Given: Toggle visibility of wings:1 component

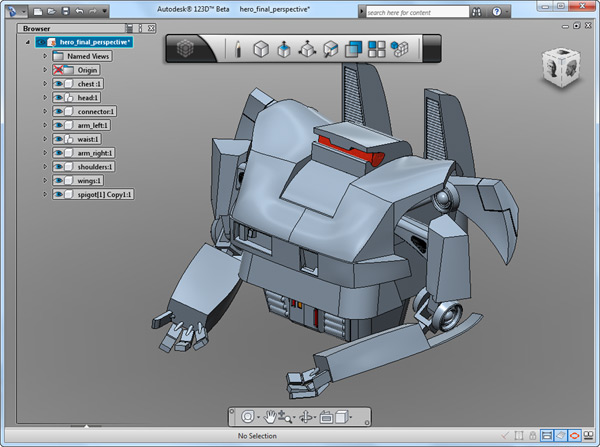Looking at the screenshot, I should (58, 180).
